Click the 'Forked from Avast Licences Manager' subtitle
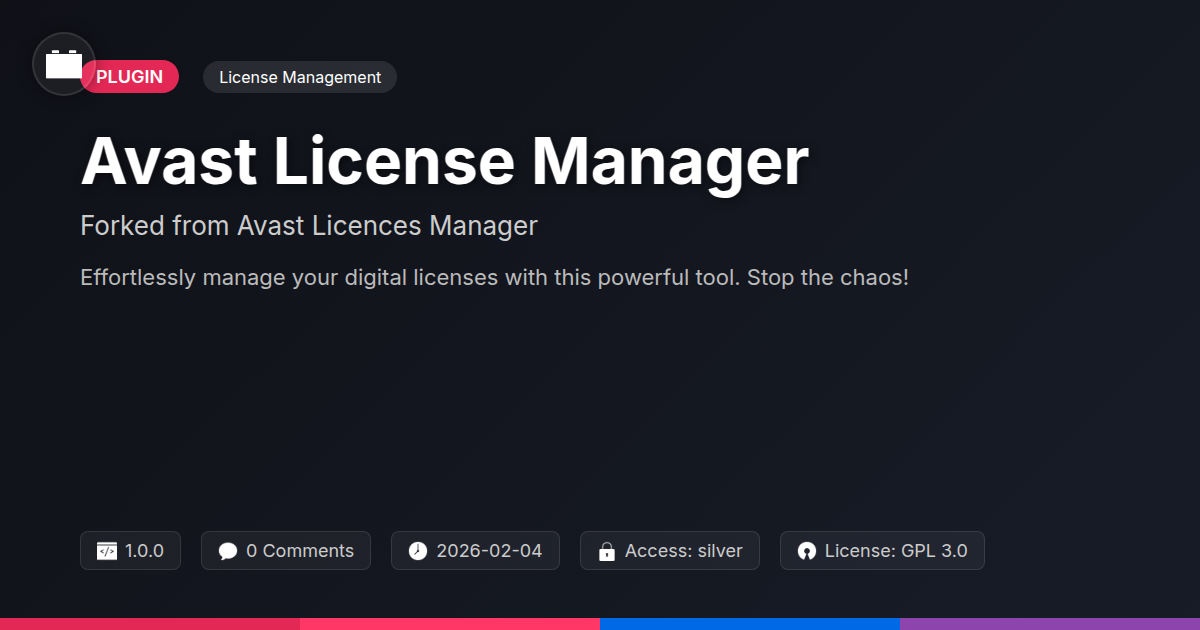 (309, 226)
